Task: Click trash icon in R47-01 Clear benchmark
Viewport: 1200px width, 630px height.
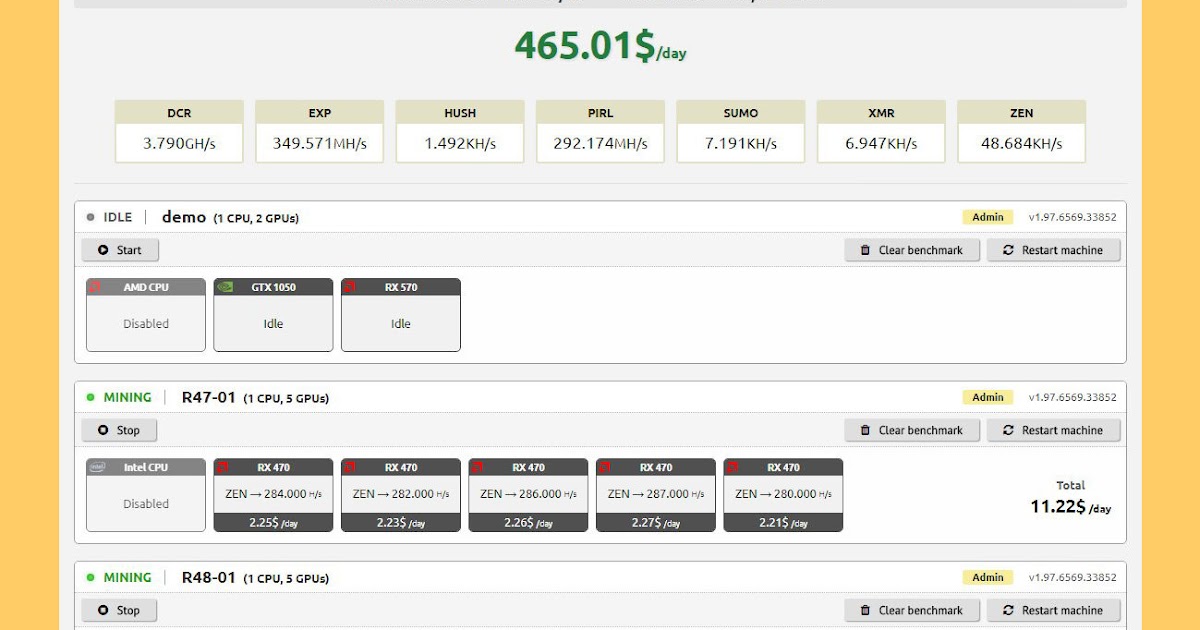Action: coord(865,430)
